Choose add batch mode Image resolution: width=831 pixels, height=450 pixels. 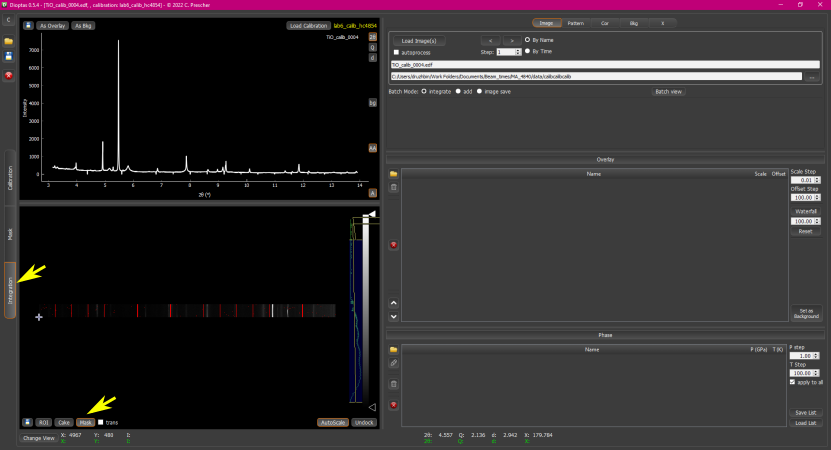pos(458,91)
